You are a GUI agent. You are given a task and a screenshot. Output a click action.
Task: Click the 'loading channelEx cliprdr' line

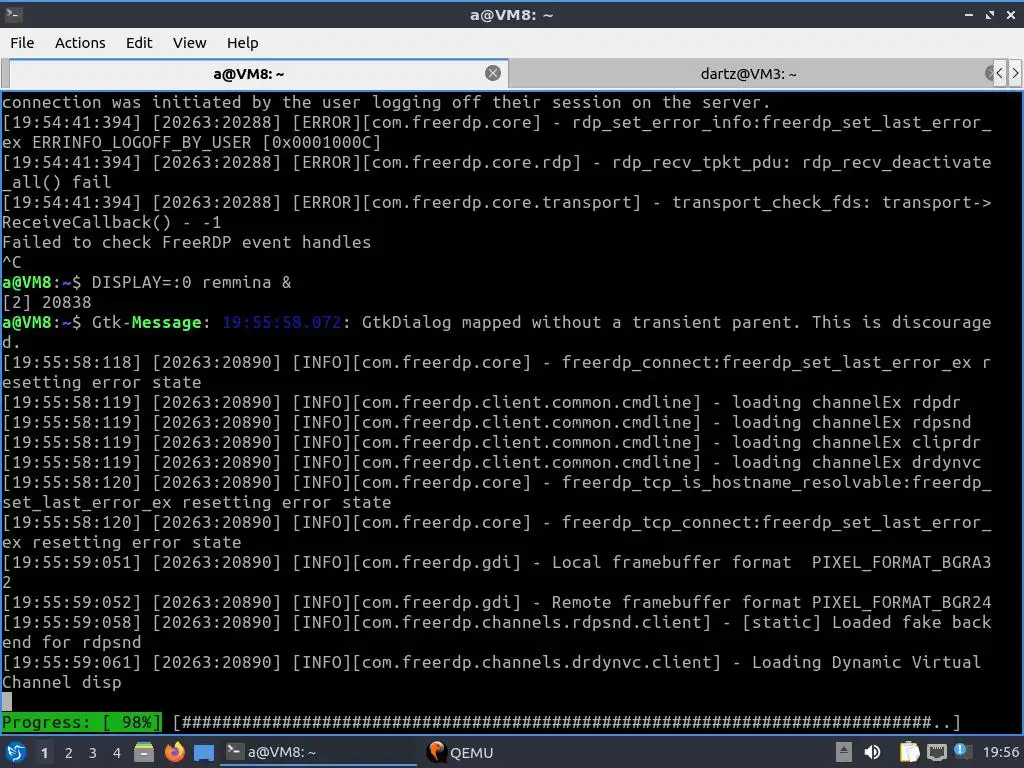click(491, 442)
